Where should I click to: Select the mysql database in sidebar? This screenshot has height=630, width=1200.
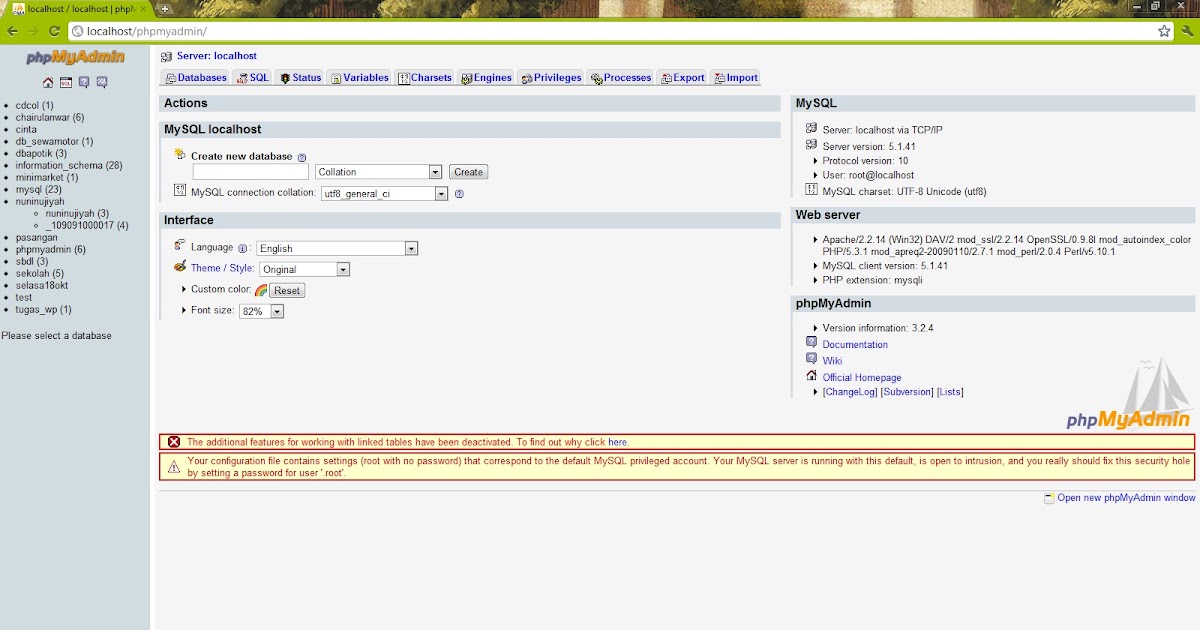point(39,189)
